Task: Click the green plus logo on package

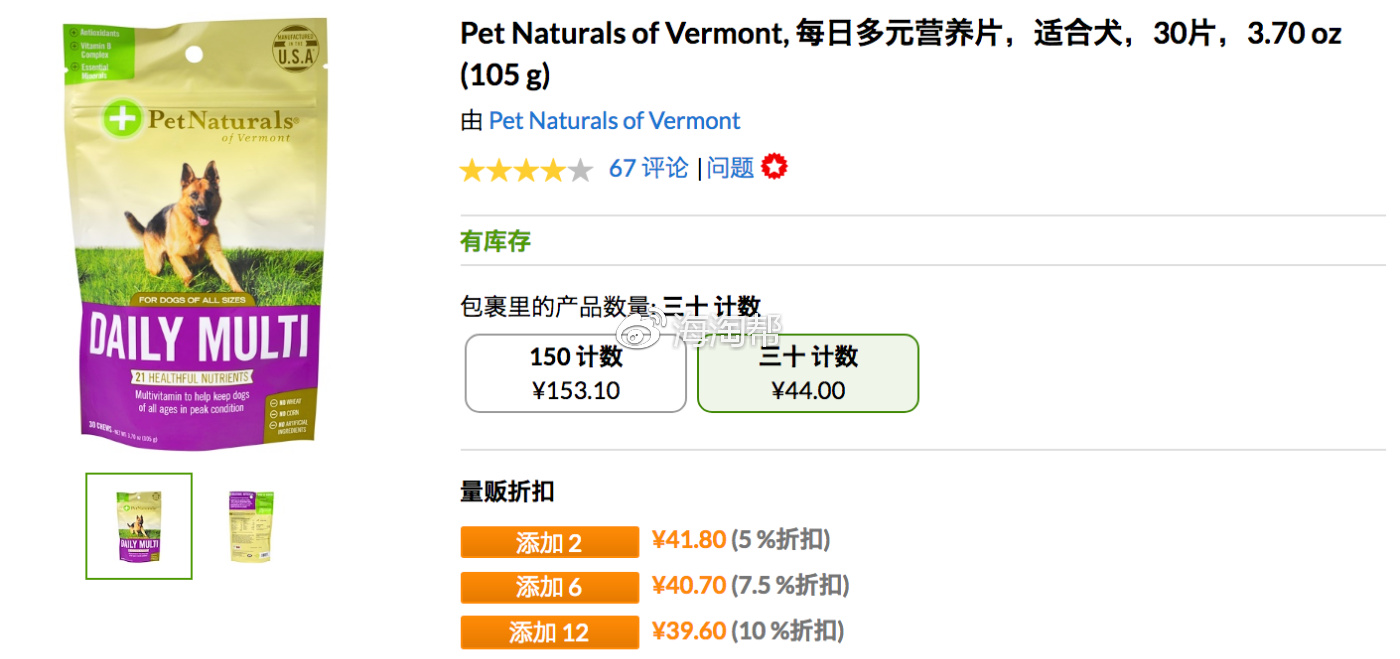Action: point(121,118)
